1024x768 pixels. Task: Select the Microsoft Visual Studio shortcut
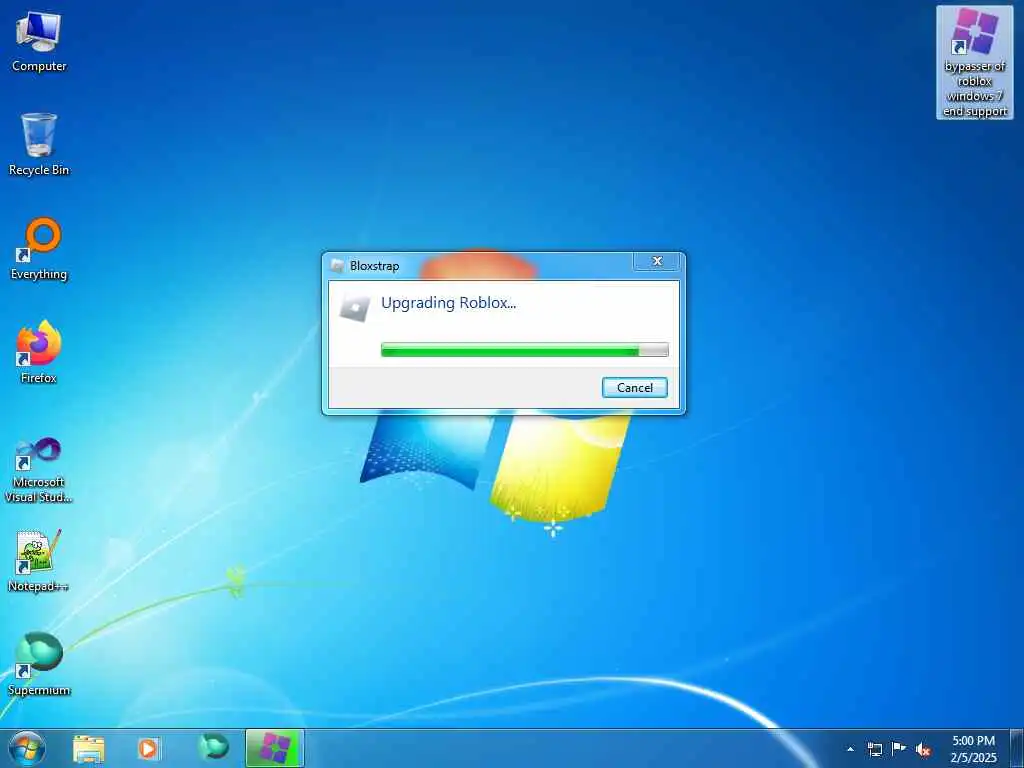click(x=39, y=470)
